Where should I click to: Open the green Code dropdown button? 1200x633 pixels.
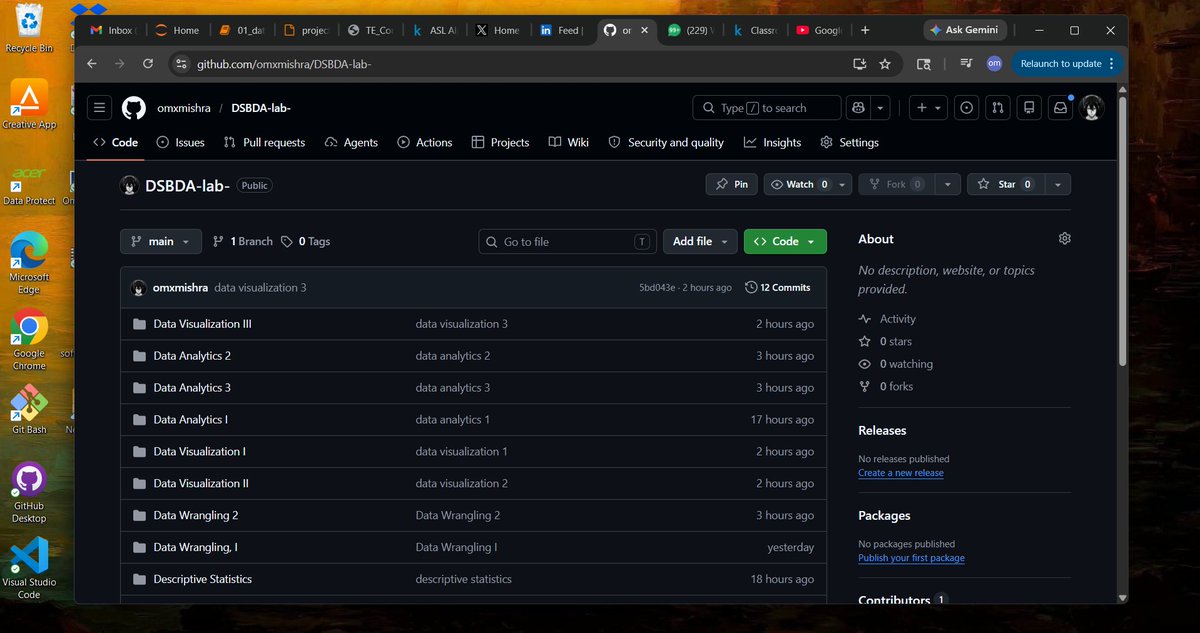tap(785, 241)
